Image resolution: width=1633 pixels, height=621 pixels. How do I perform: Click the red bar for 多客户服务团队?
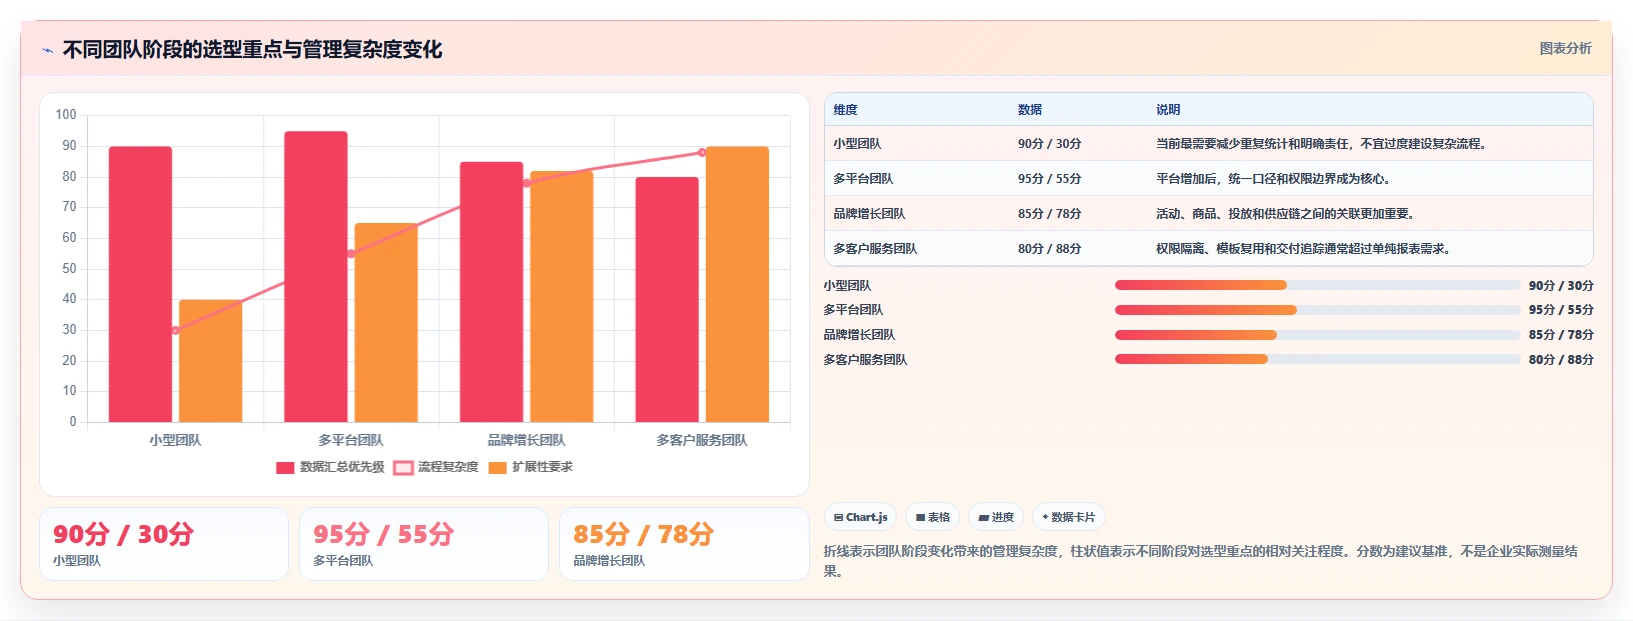point(667,300)
